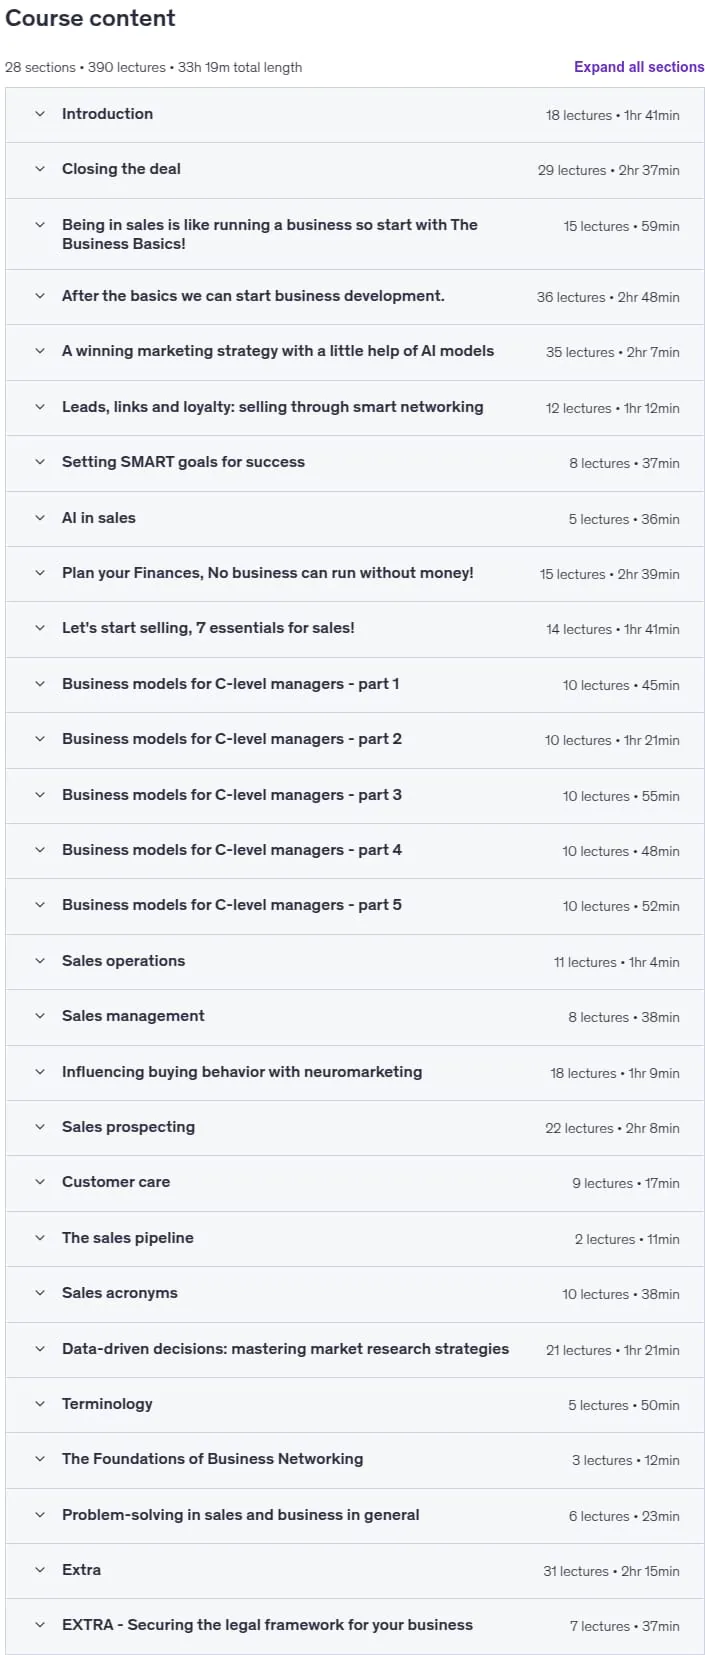Click chevron beside Terminology section
This screenshot has height=1655, width=705.
pos(40,1404)
